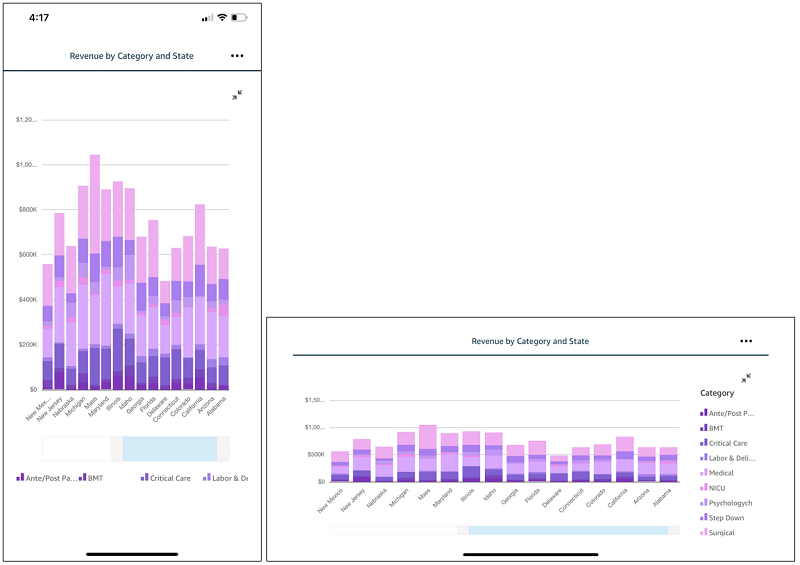Tap the battery status icon
The height and width of the screenshot is (565, 800).
[x=239, y=17]
